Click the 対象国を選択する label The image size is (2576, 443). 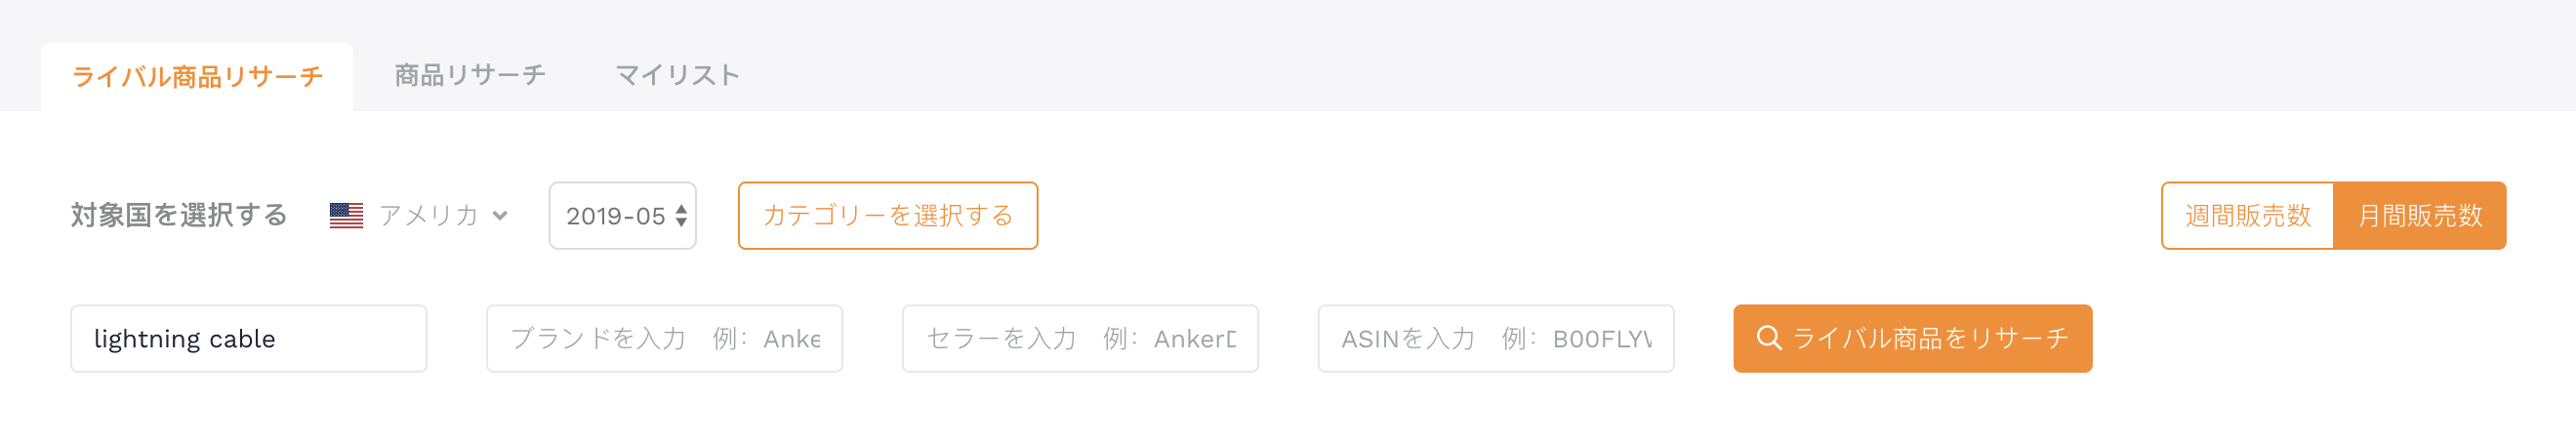point(179,216)
